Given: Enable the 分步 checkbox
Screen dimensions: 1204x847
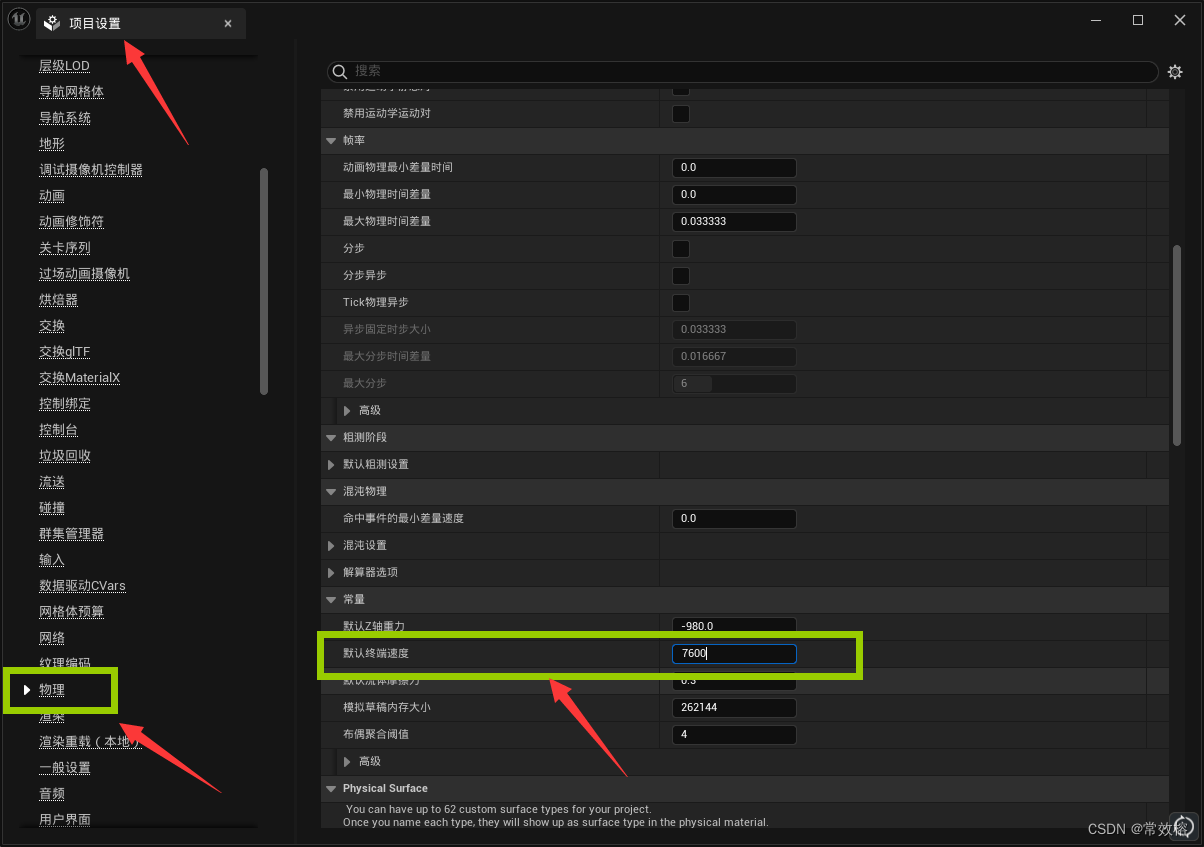Looking at the screenshot, I should [681, 248].
